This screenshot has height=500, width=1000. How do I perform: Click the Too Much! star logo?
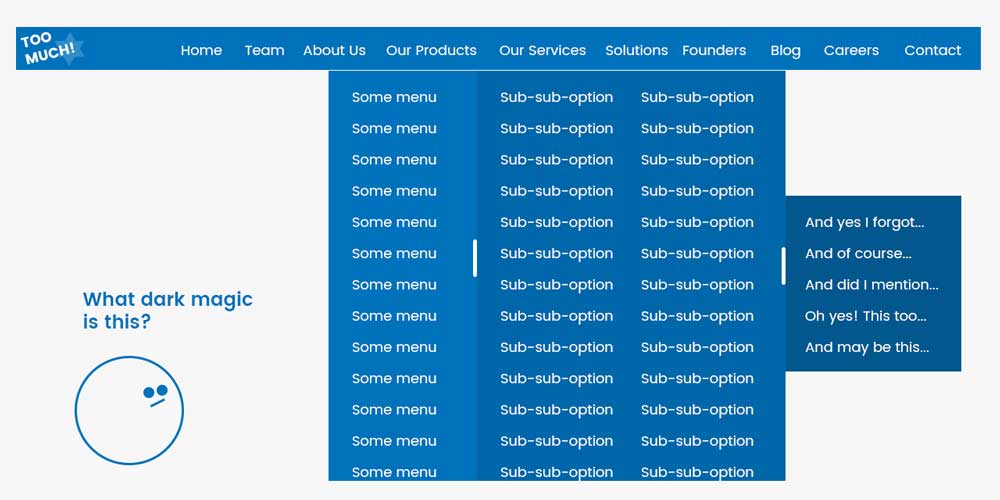tap(52, 48)
